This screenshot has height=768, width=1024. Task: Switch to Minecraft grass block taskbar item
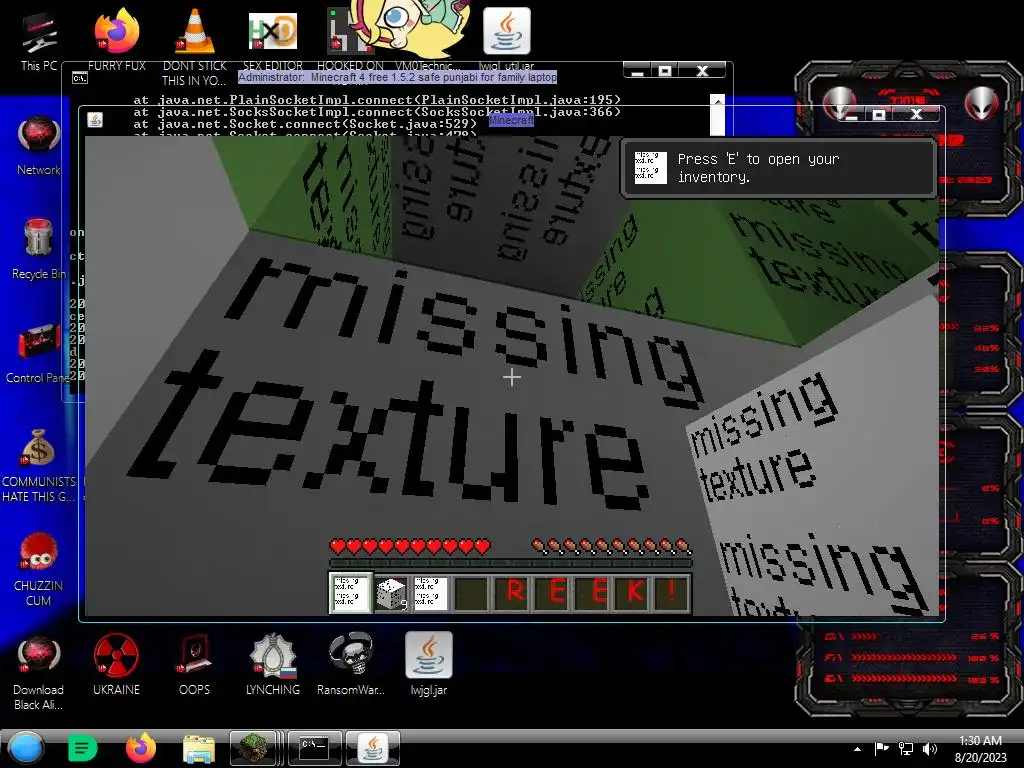[x=255, y=748]
